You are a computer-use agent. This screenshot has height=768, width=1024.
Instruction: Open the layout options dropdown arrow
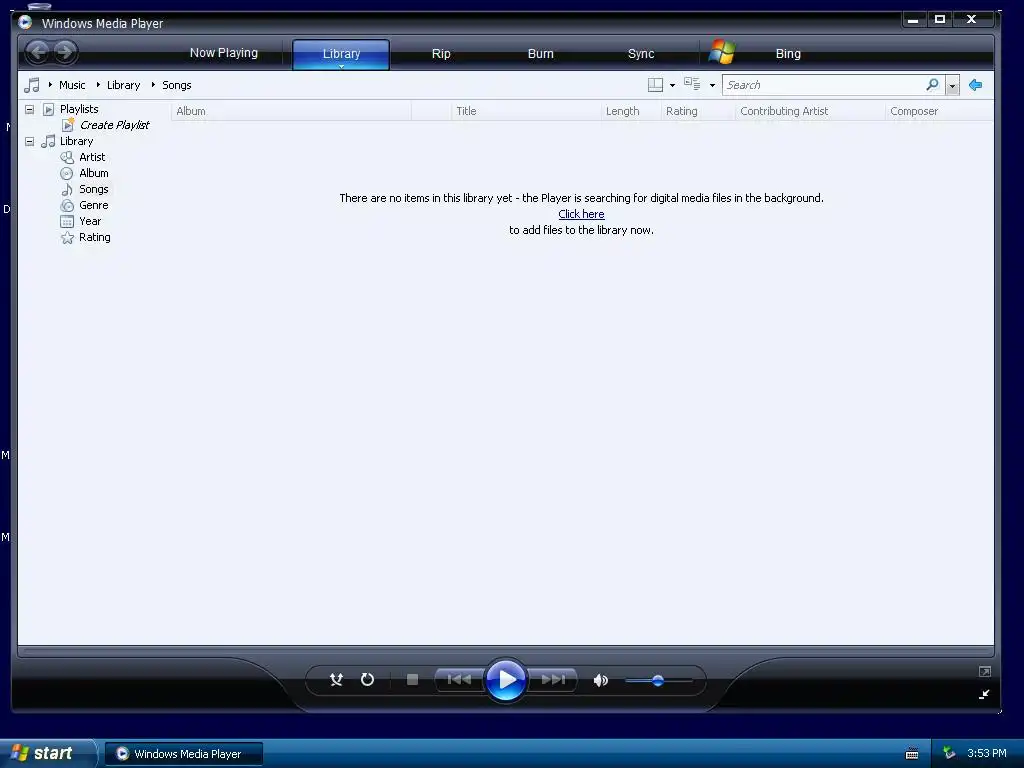tap(673, 86)
